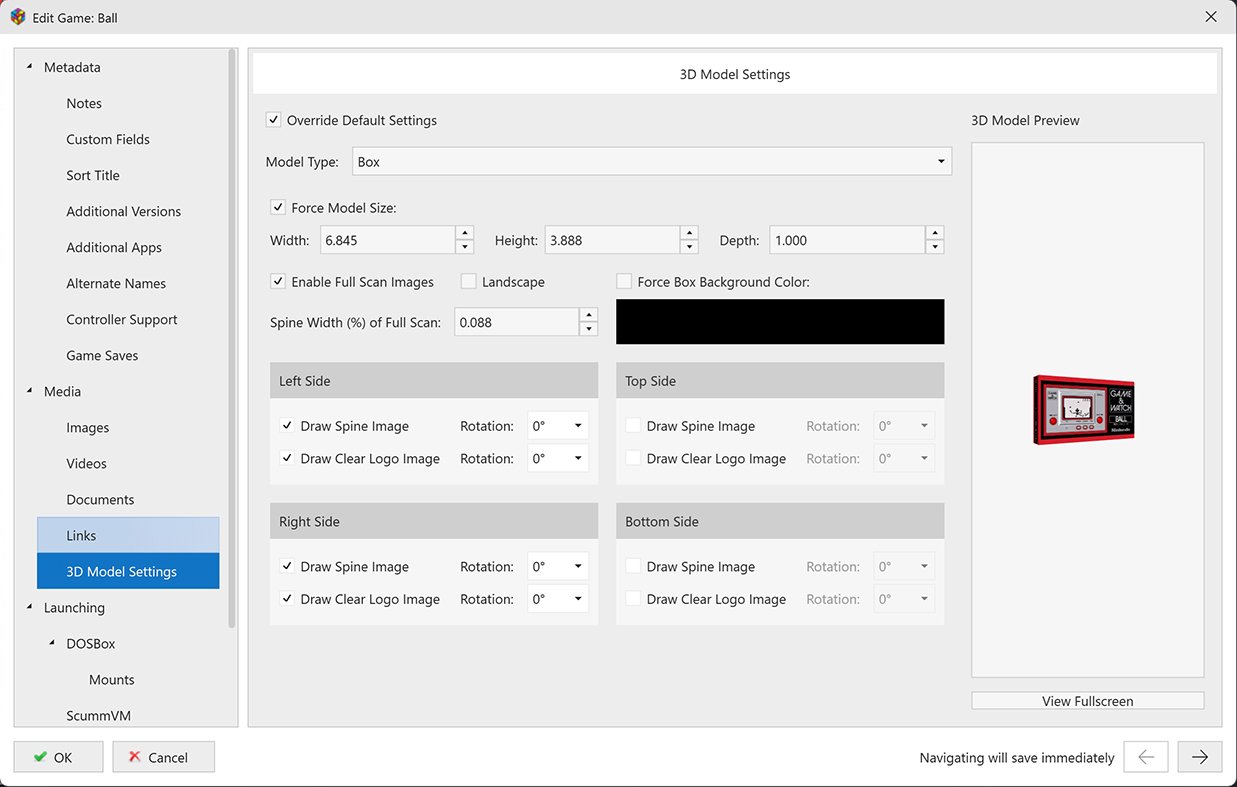Increase Spine Width with the up spinner arrow
This screenshot has height=787, width=1237.
[x=589, y=315]
